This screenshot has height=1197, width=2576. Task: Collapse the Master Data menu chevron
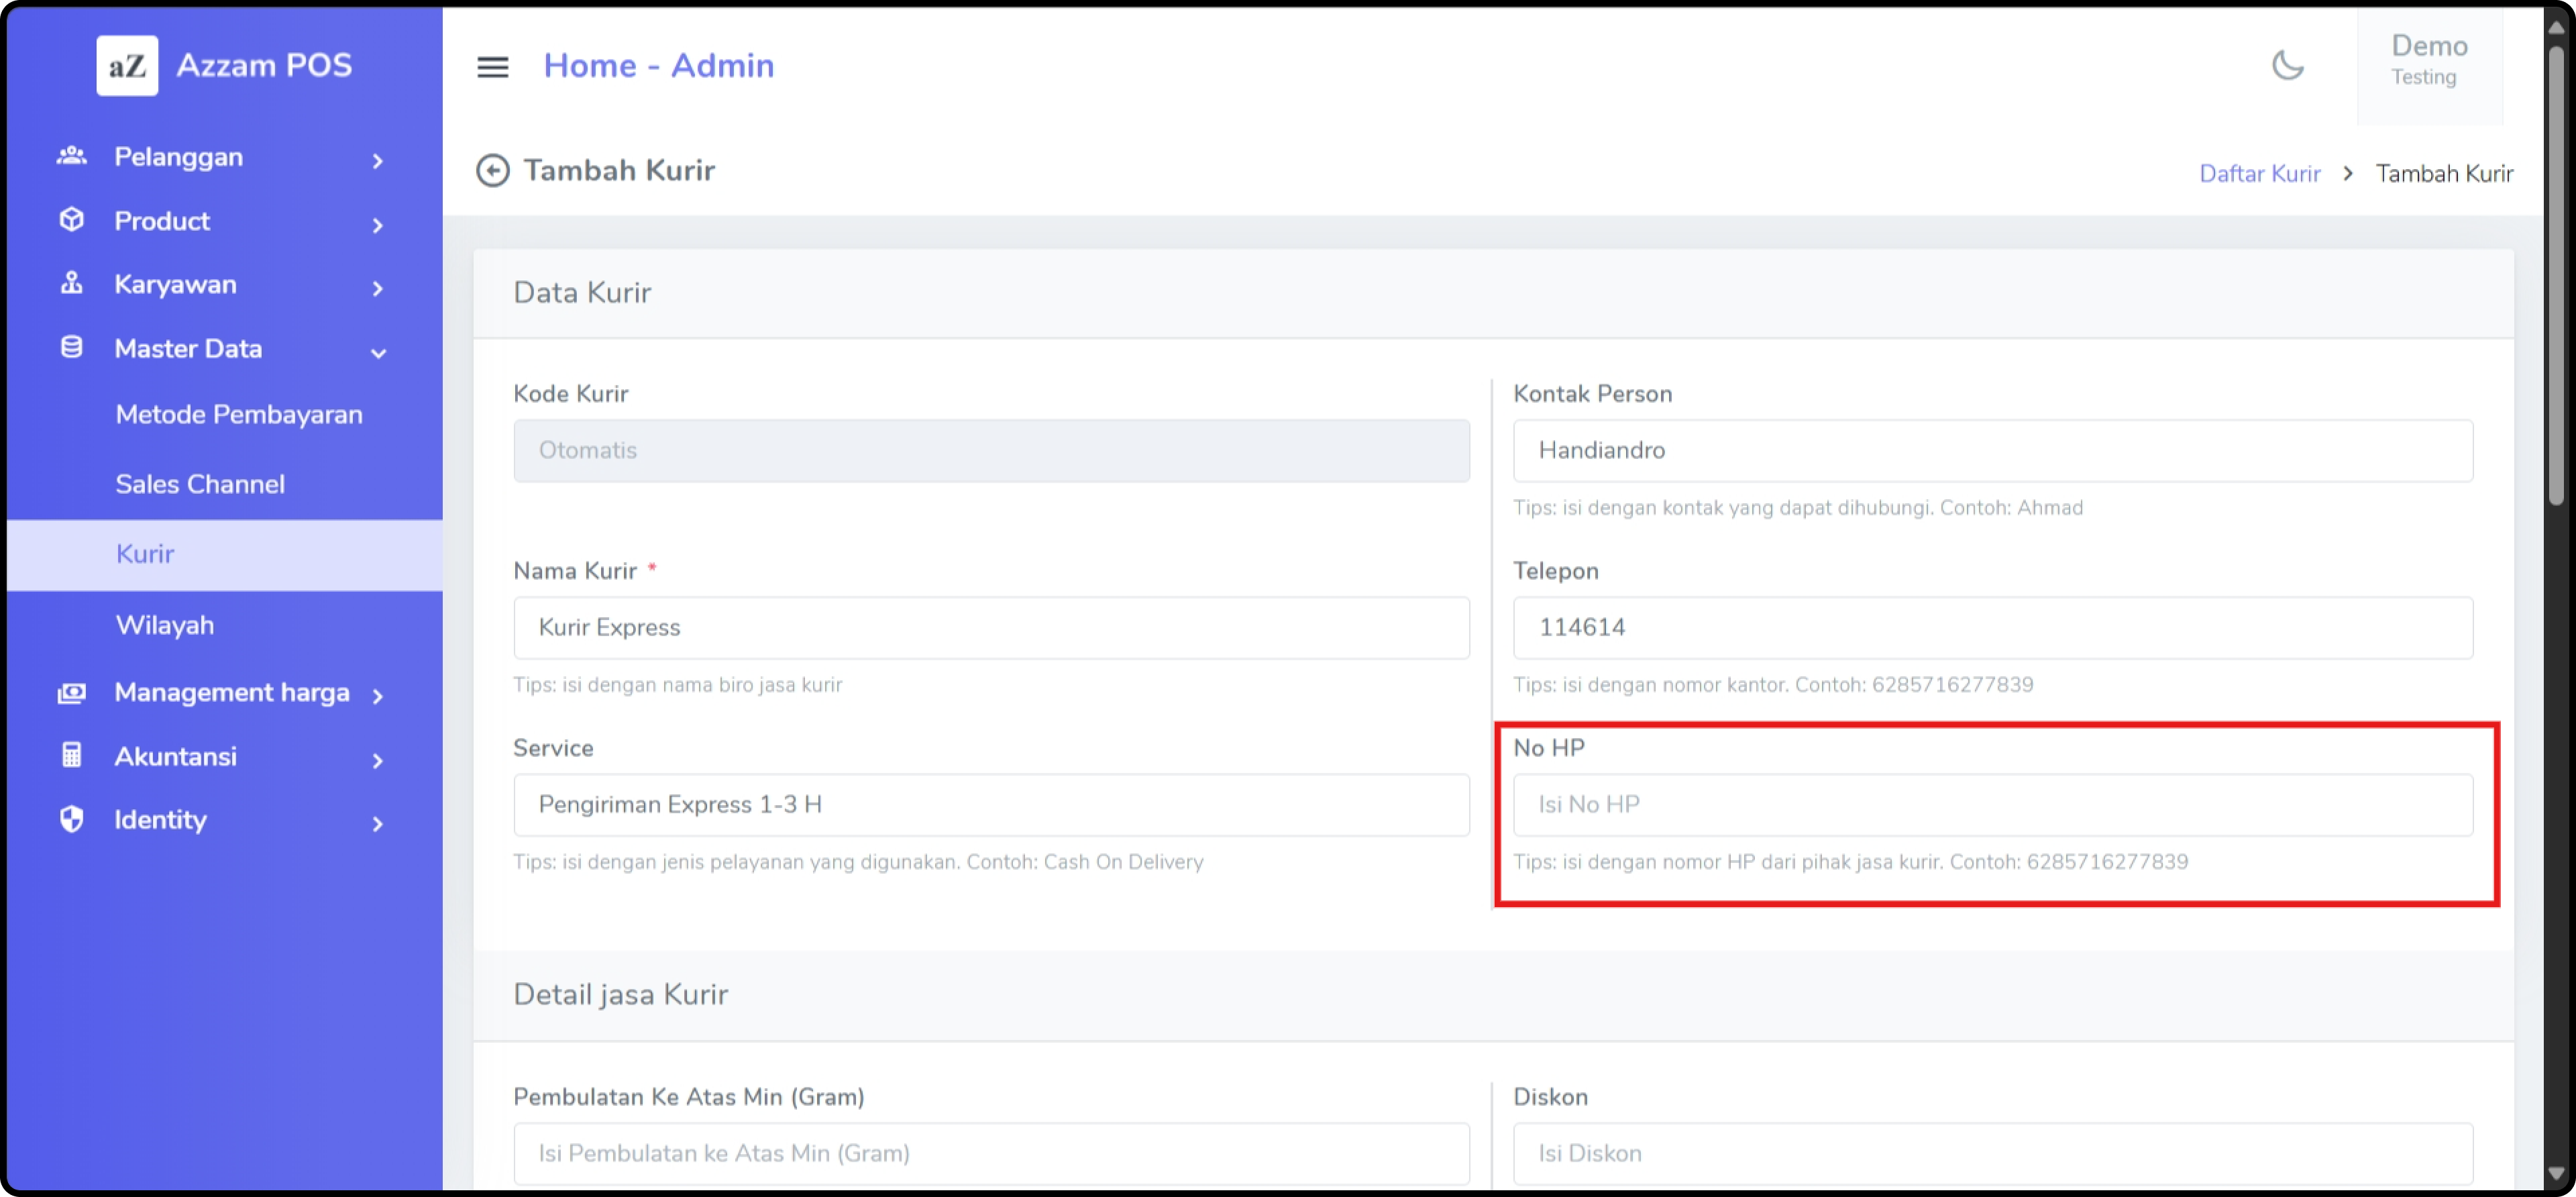pyautogui.click(x=378, y=352)
